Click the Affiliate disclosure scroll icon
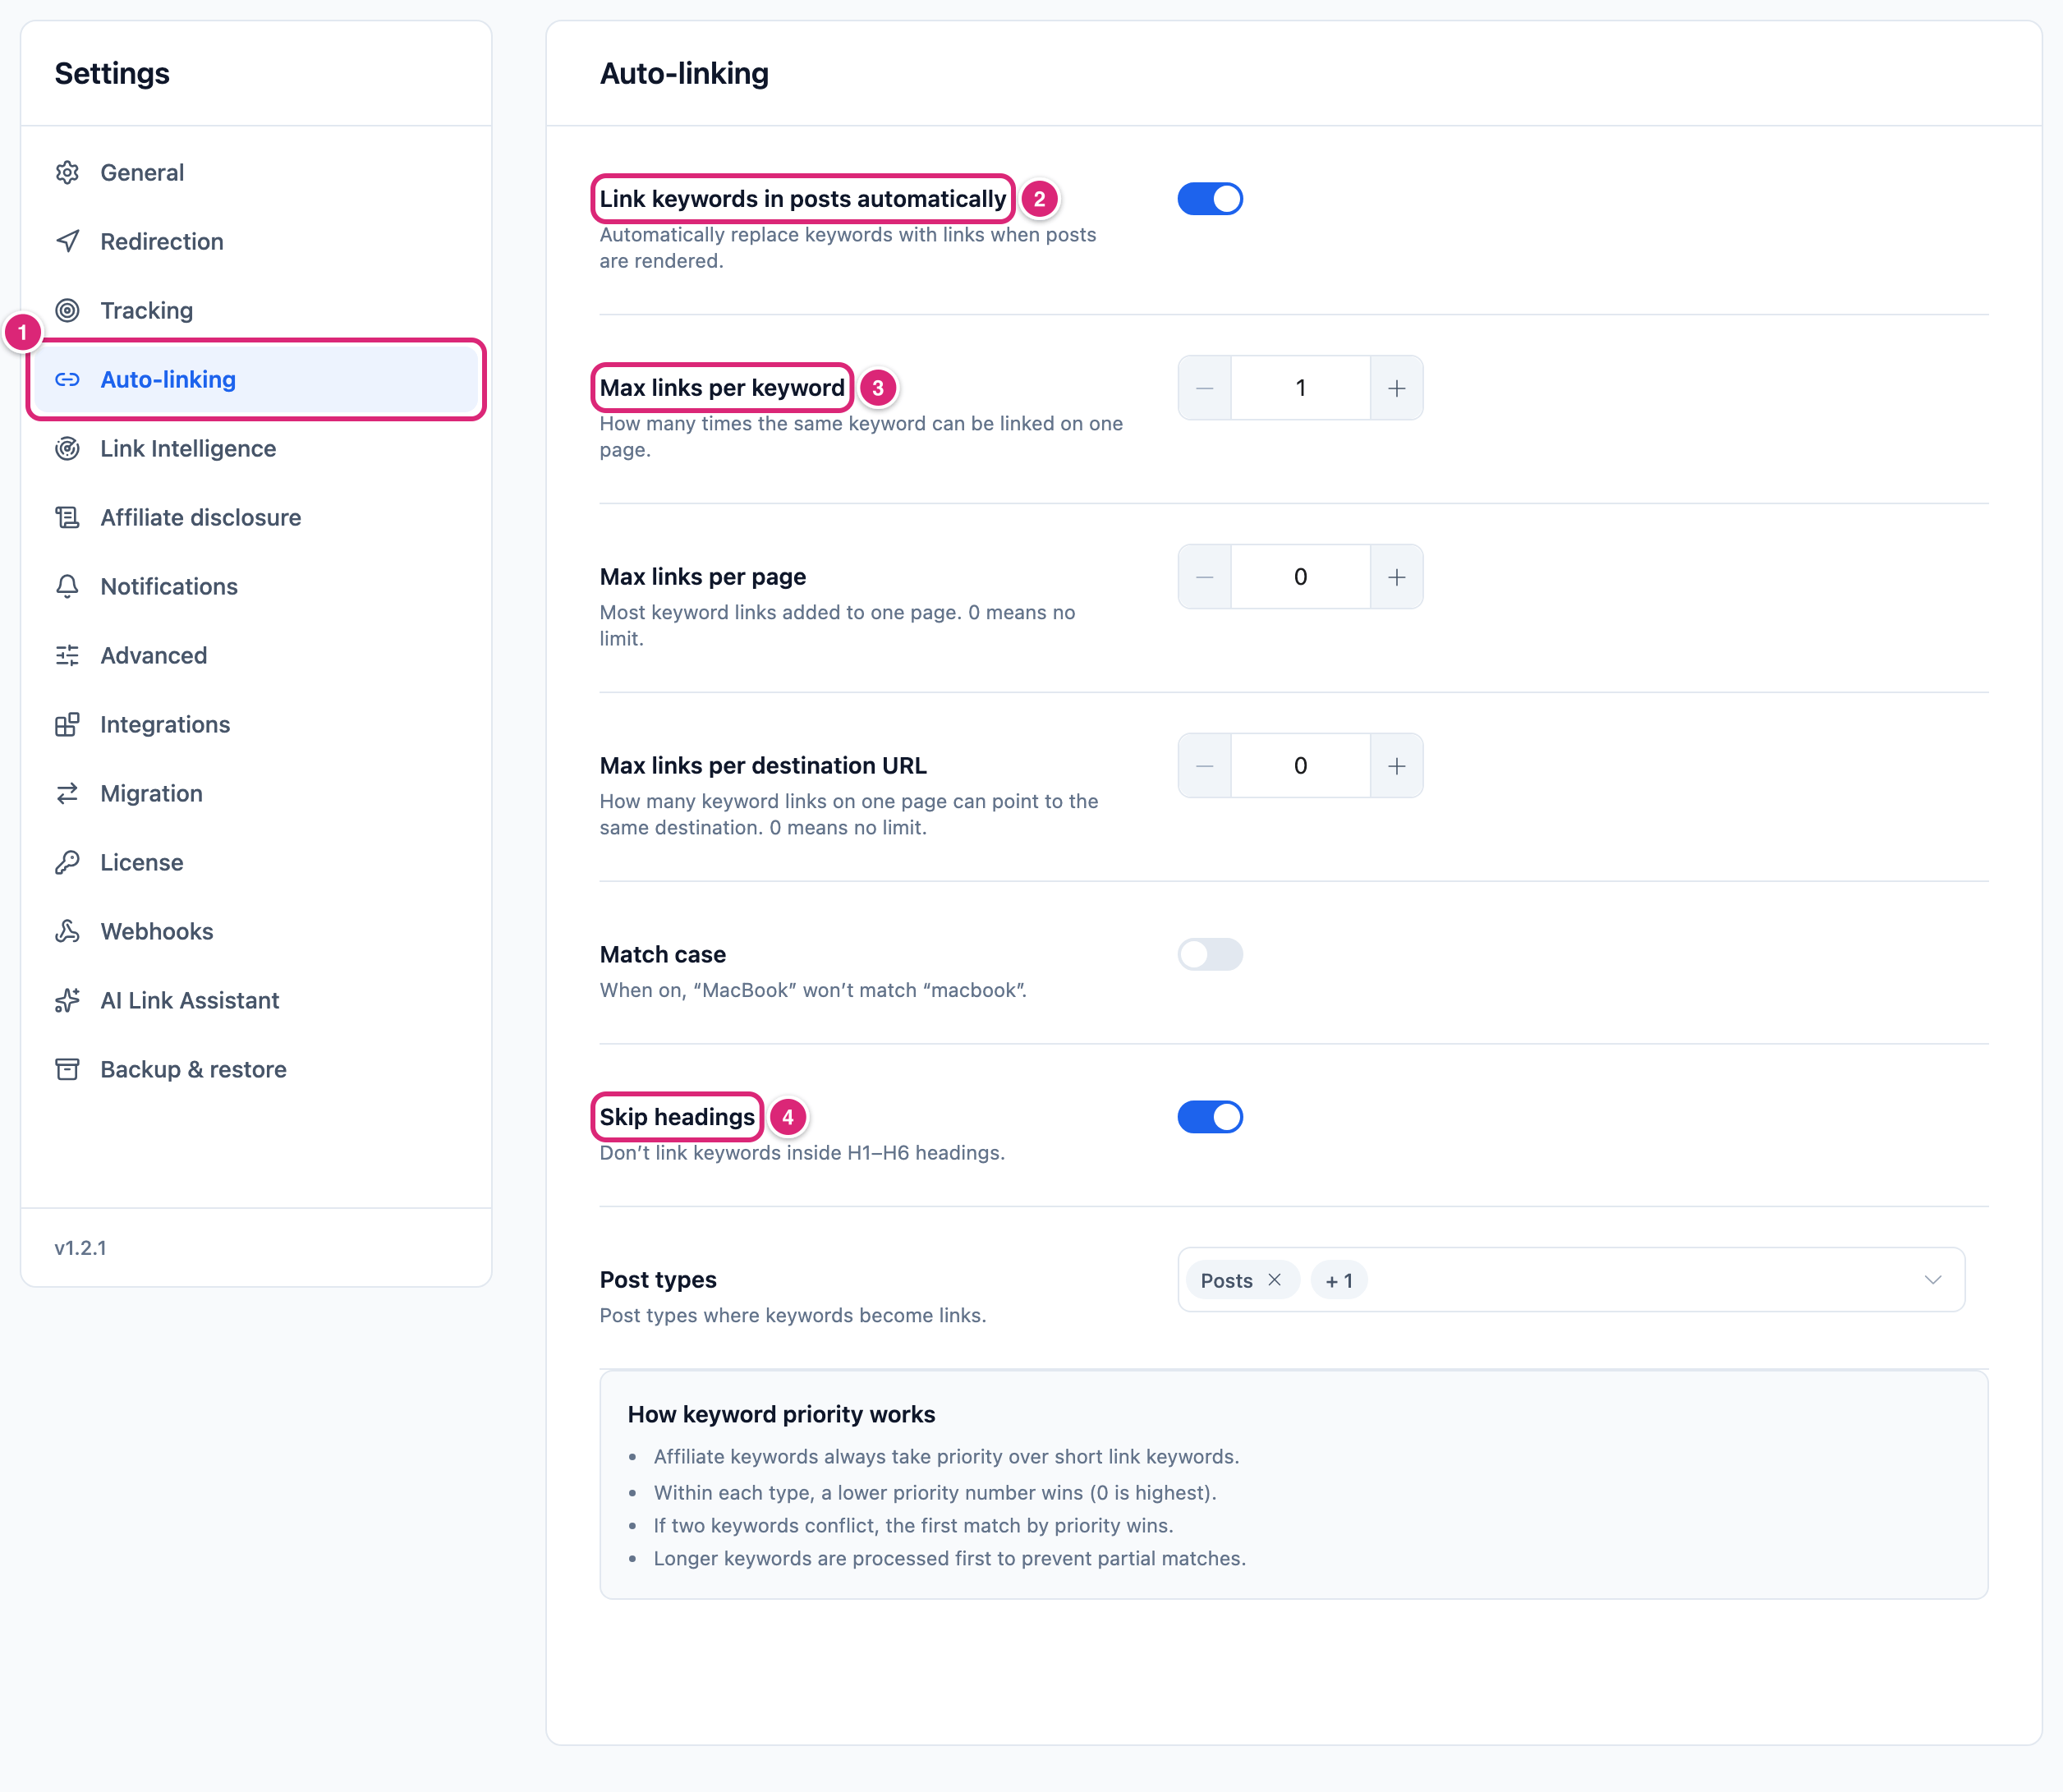2063x1792 pixels. coord(67,517)
